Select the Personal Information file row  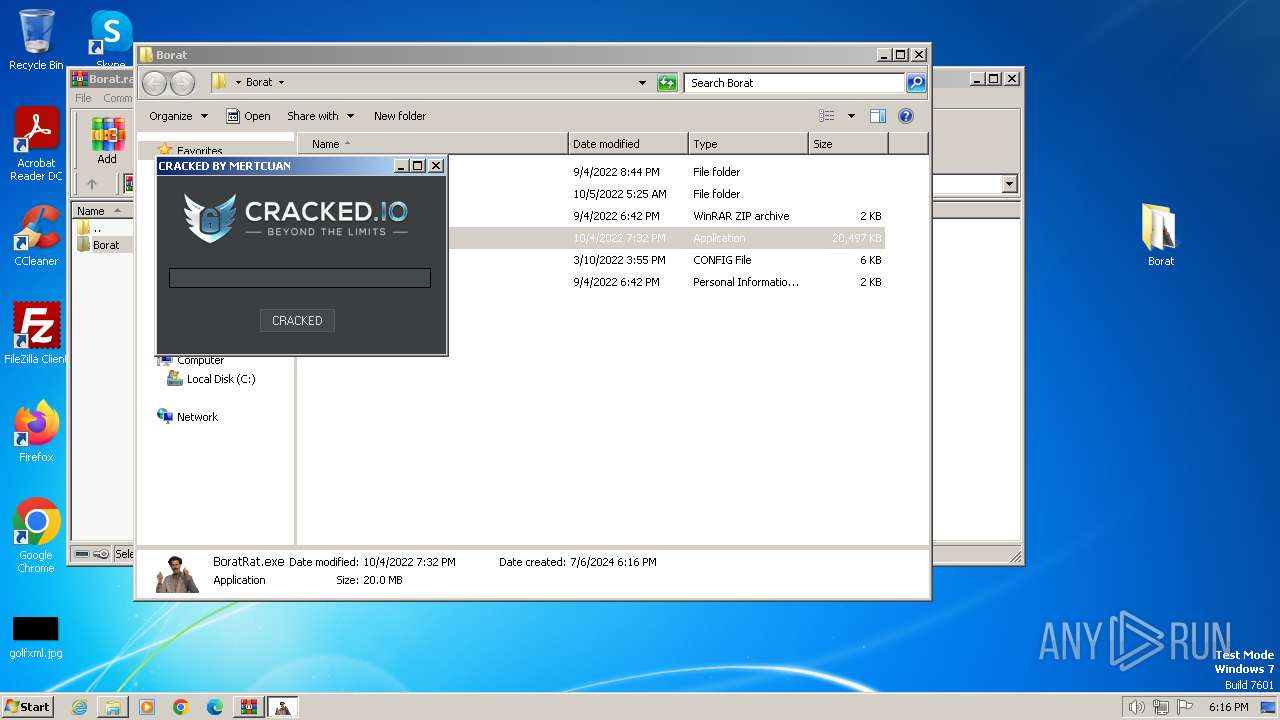(666, 282)
